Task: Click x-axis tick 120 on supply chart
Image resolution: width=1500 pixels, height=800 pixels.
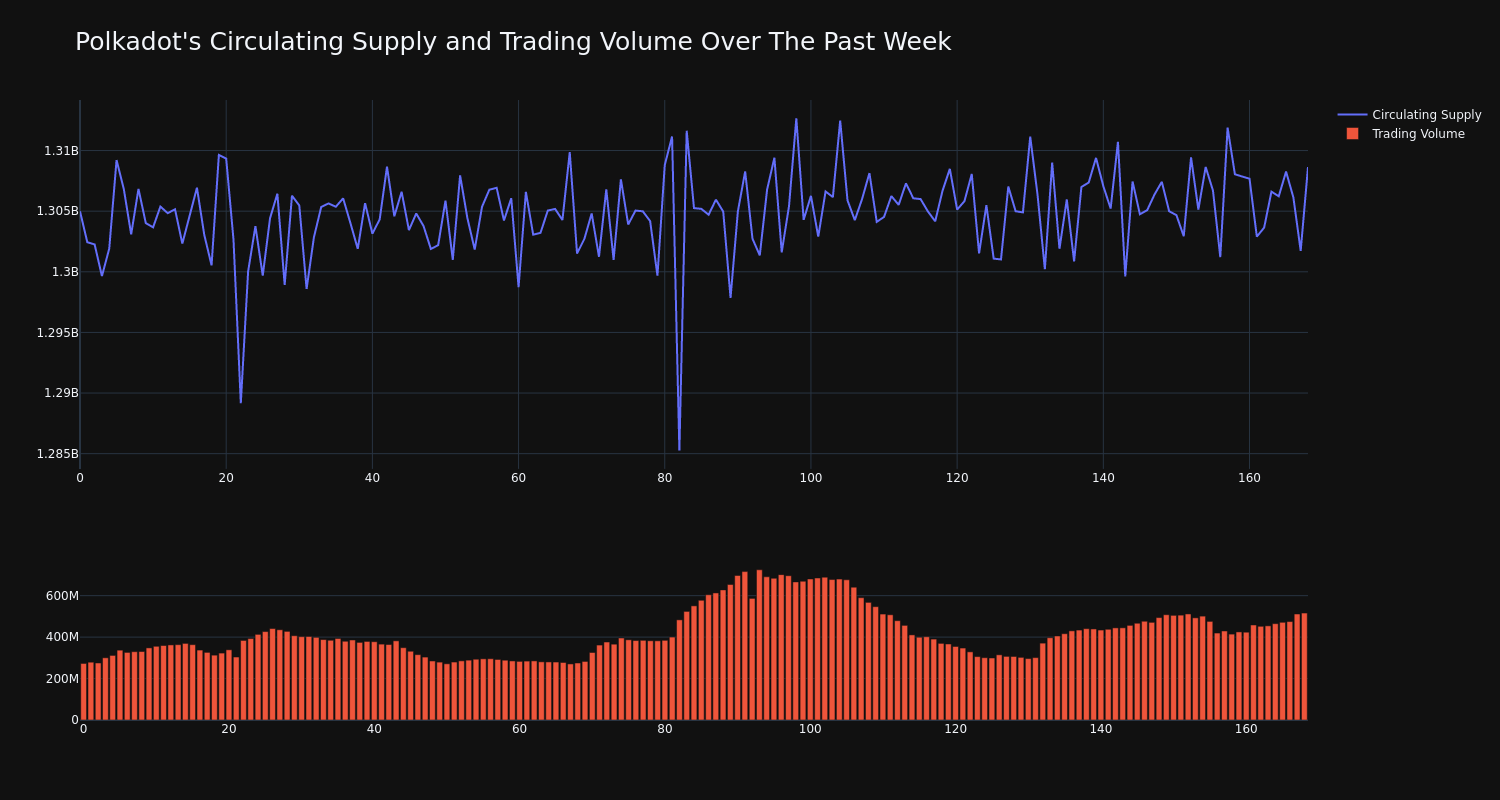Action: [x=957, y=478]
